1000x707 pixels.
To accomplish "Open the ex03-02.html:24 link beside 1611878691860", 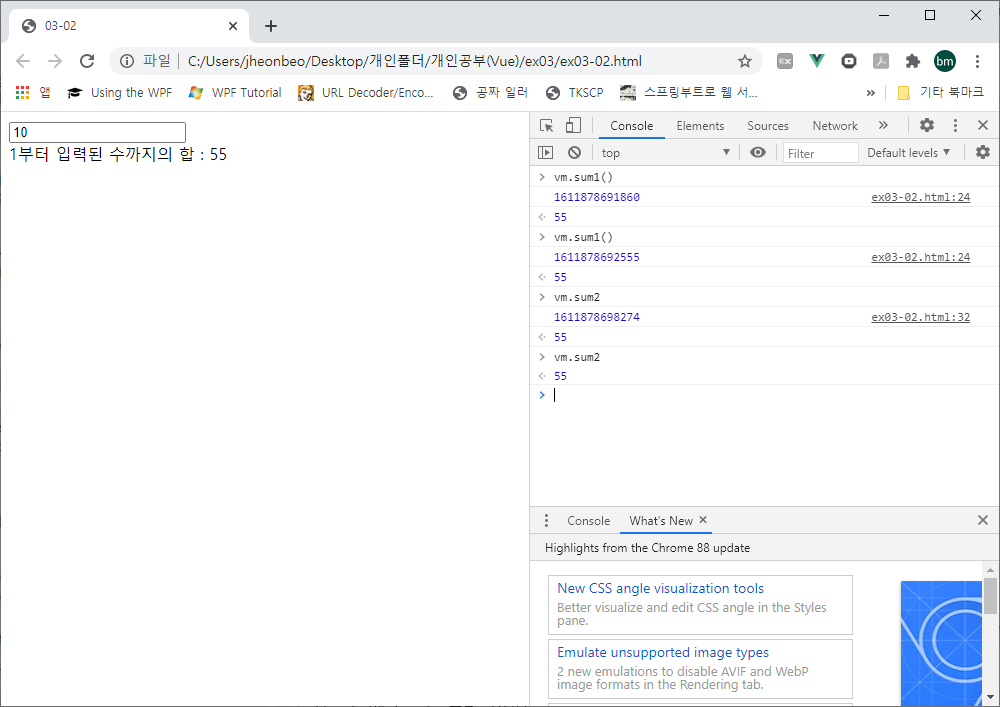I will click(920, 197).
